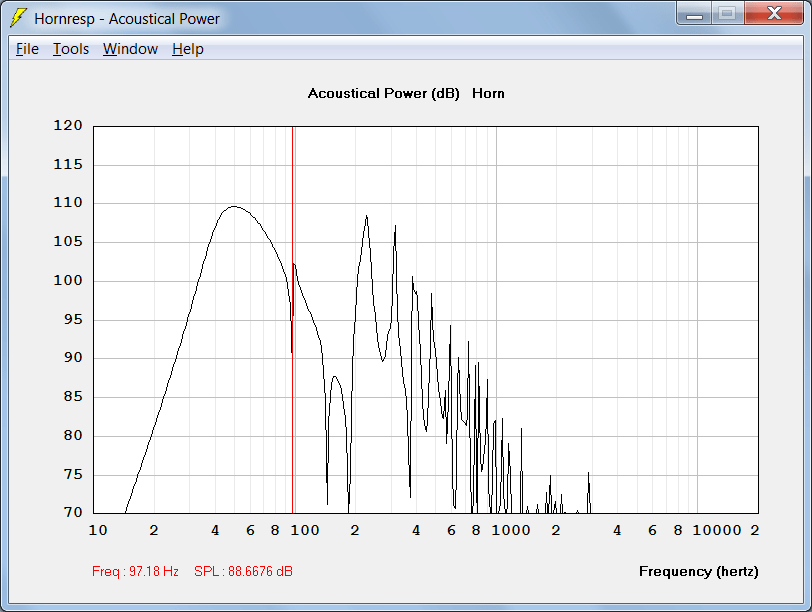Click the 110 y-axis label
812x612 pixels.
click(x=68, y=203)
